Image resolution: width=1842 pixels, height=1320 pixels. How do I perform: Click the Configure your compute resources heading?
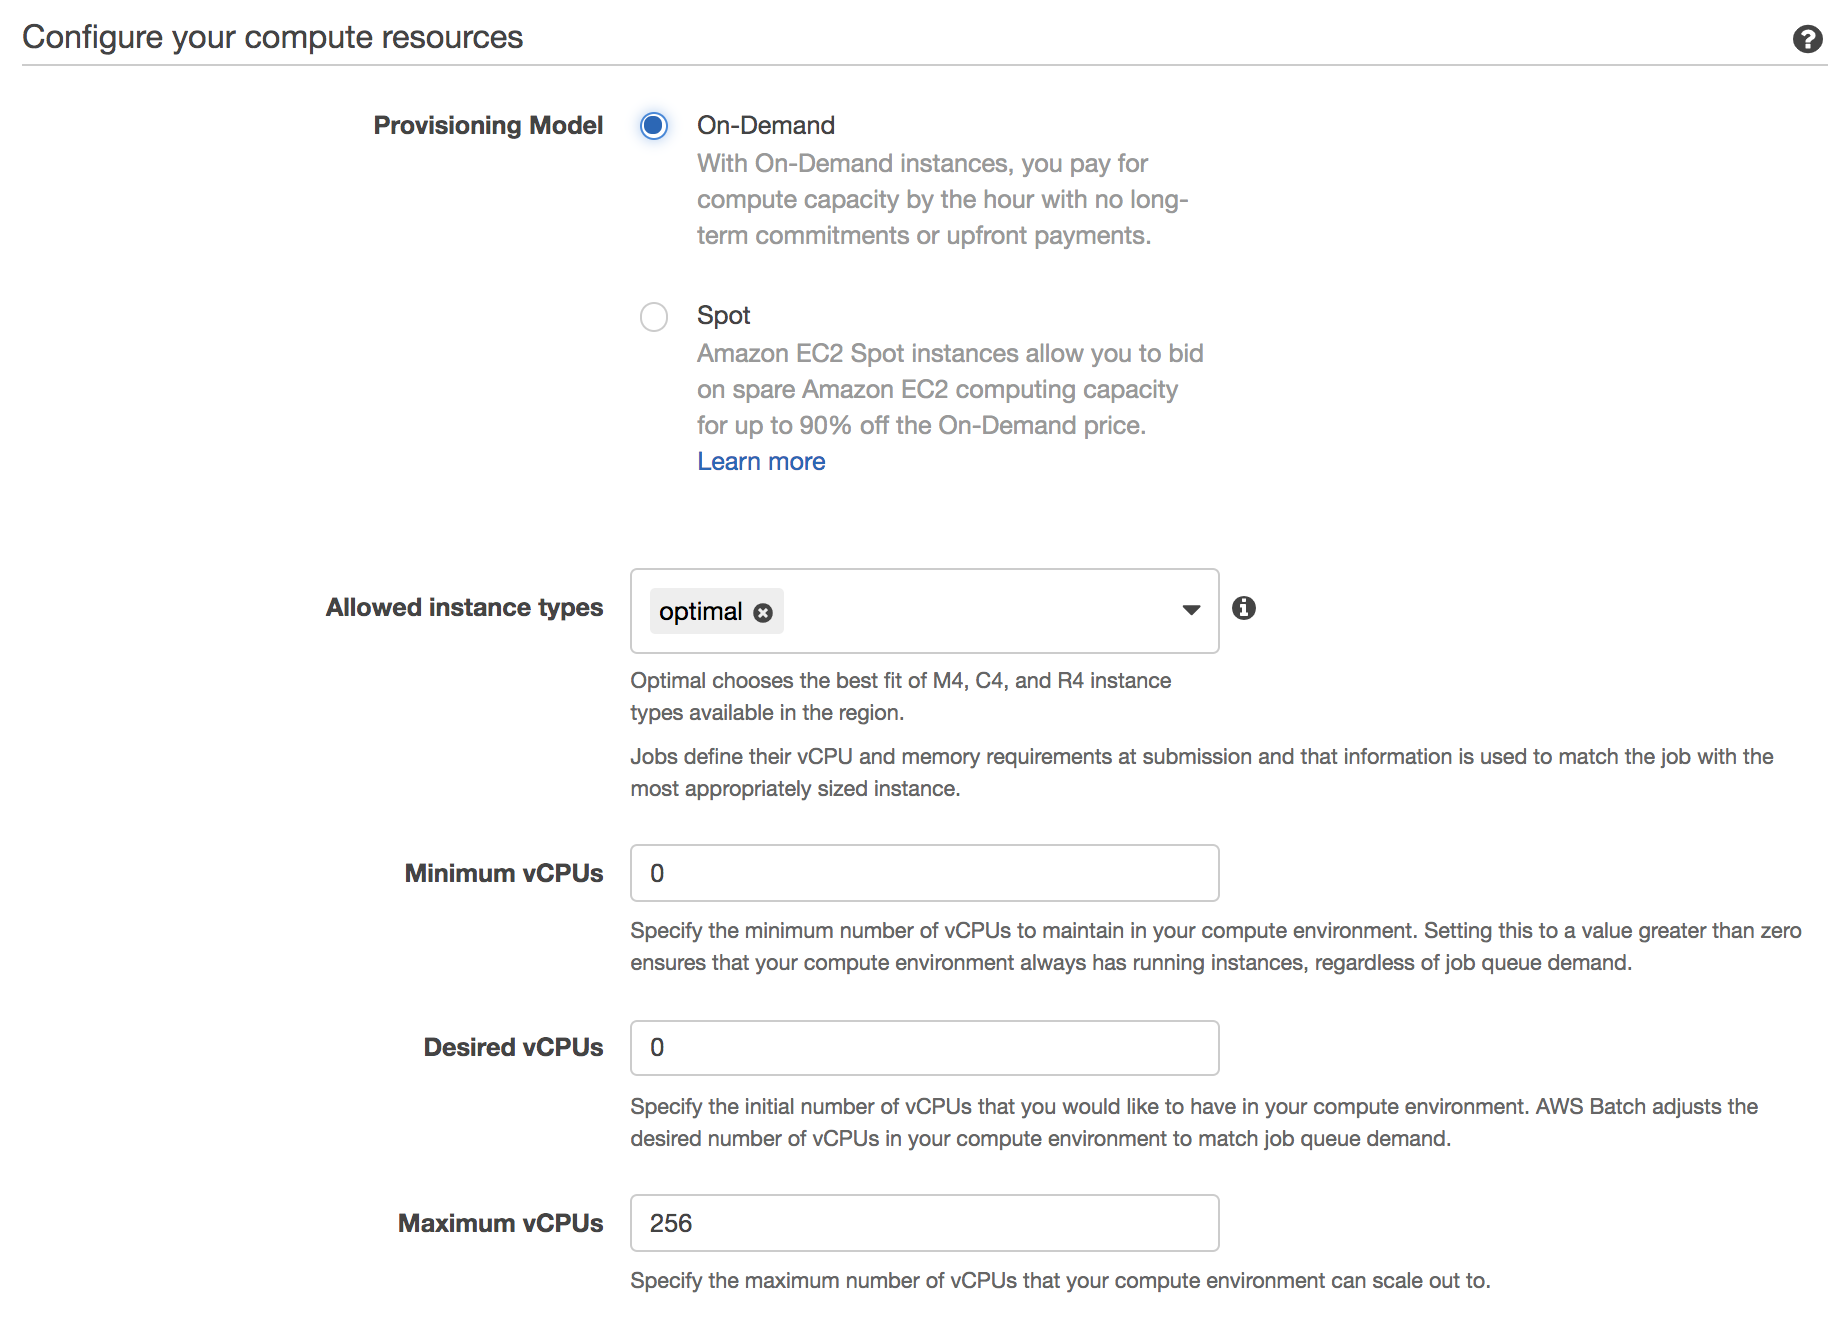pyautogui.click(x=272, y=37)
